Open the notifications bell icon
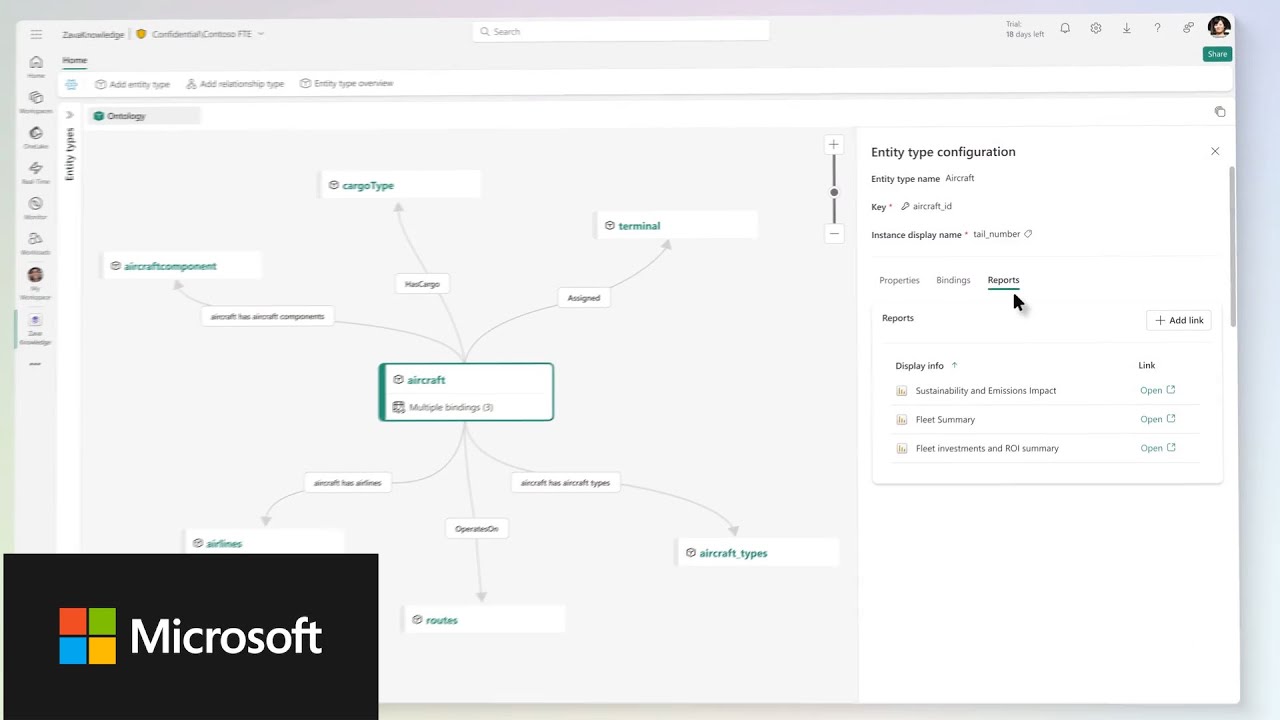The image size is (1280, 720). 1065,29
